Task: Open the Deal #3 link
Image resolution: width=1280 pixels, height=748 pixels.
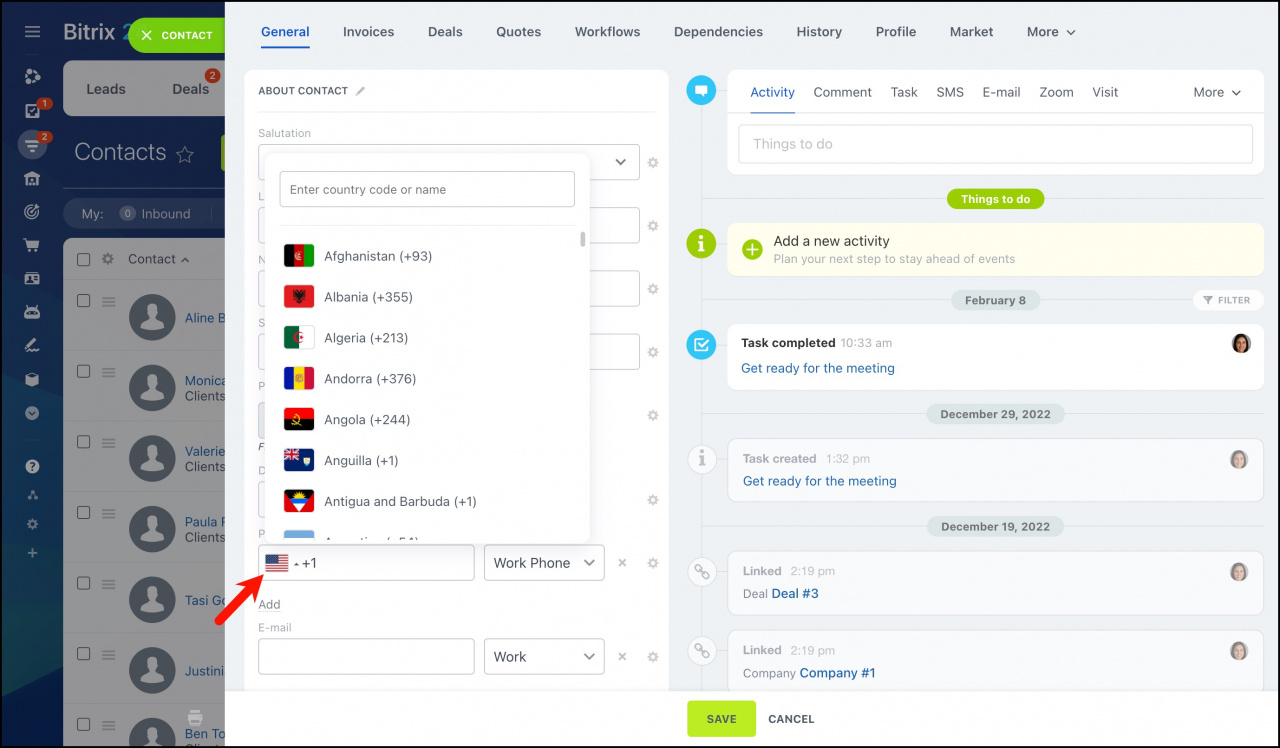Action: [x=795, y=594]
